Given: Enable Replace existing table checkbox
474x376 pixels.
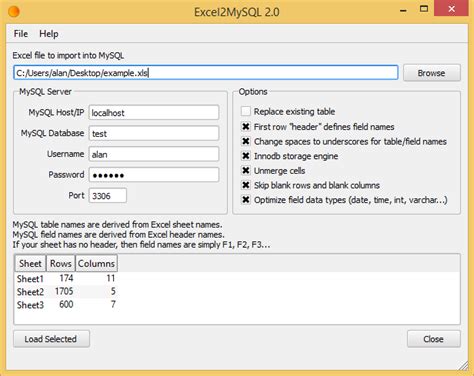Looking at the screenshot, I should (246, 111).
